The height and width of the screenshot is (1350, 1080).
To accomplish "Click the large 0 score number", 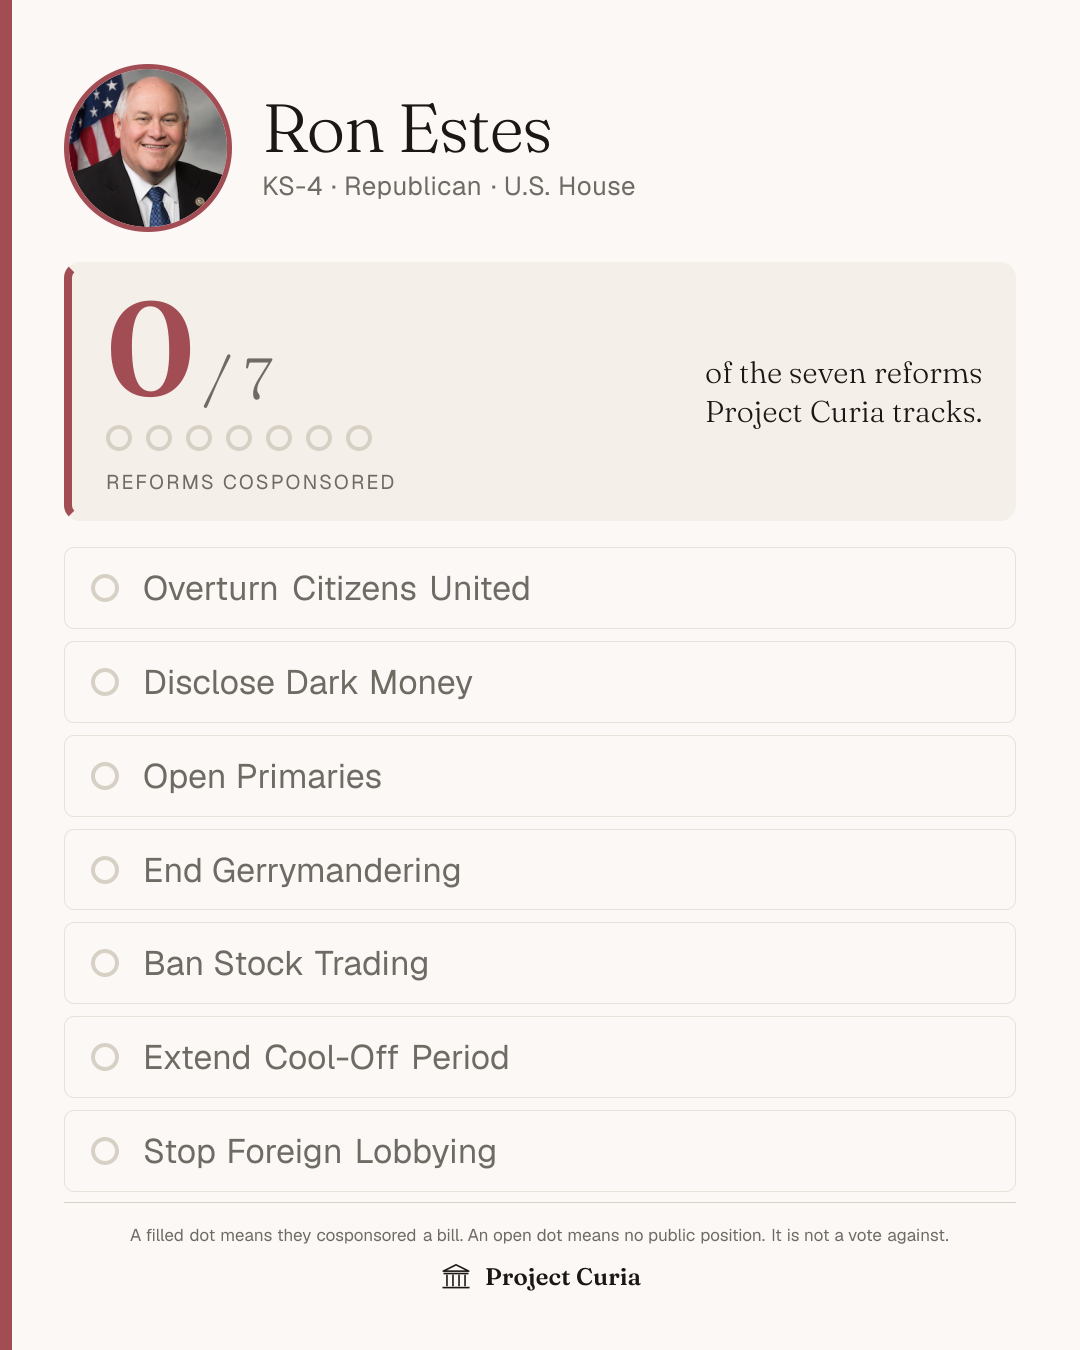I will [x=150, y=350].
